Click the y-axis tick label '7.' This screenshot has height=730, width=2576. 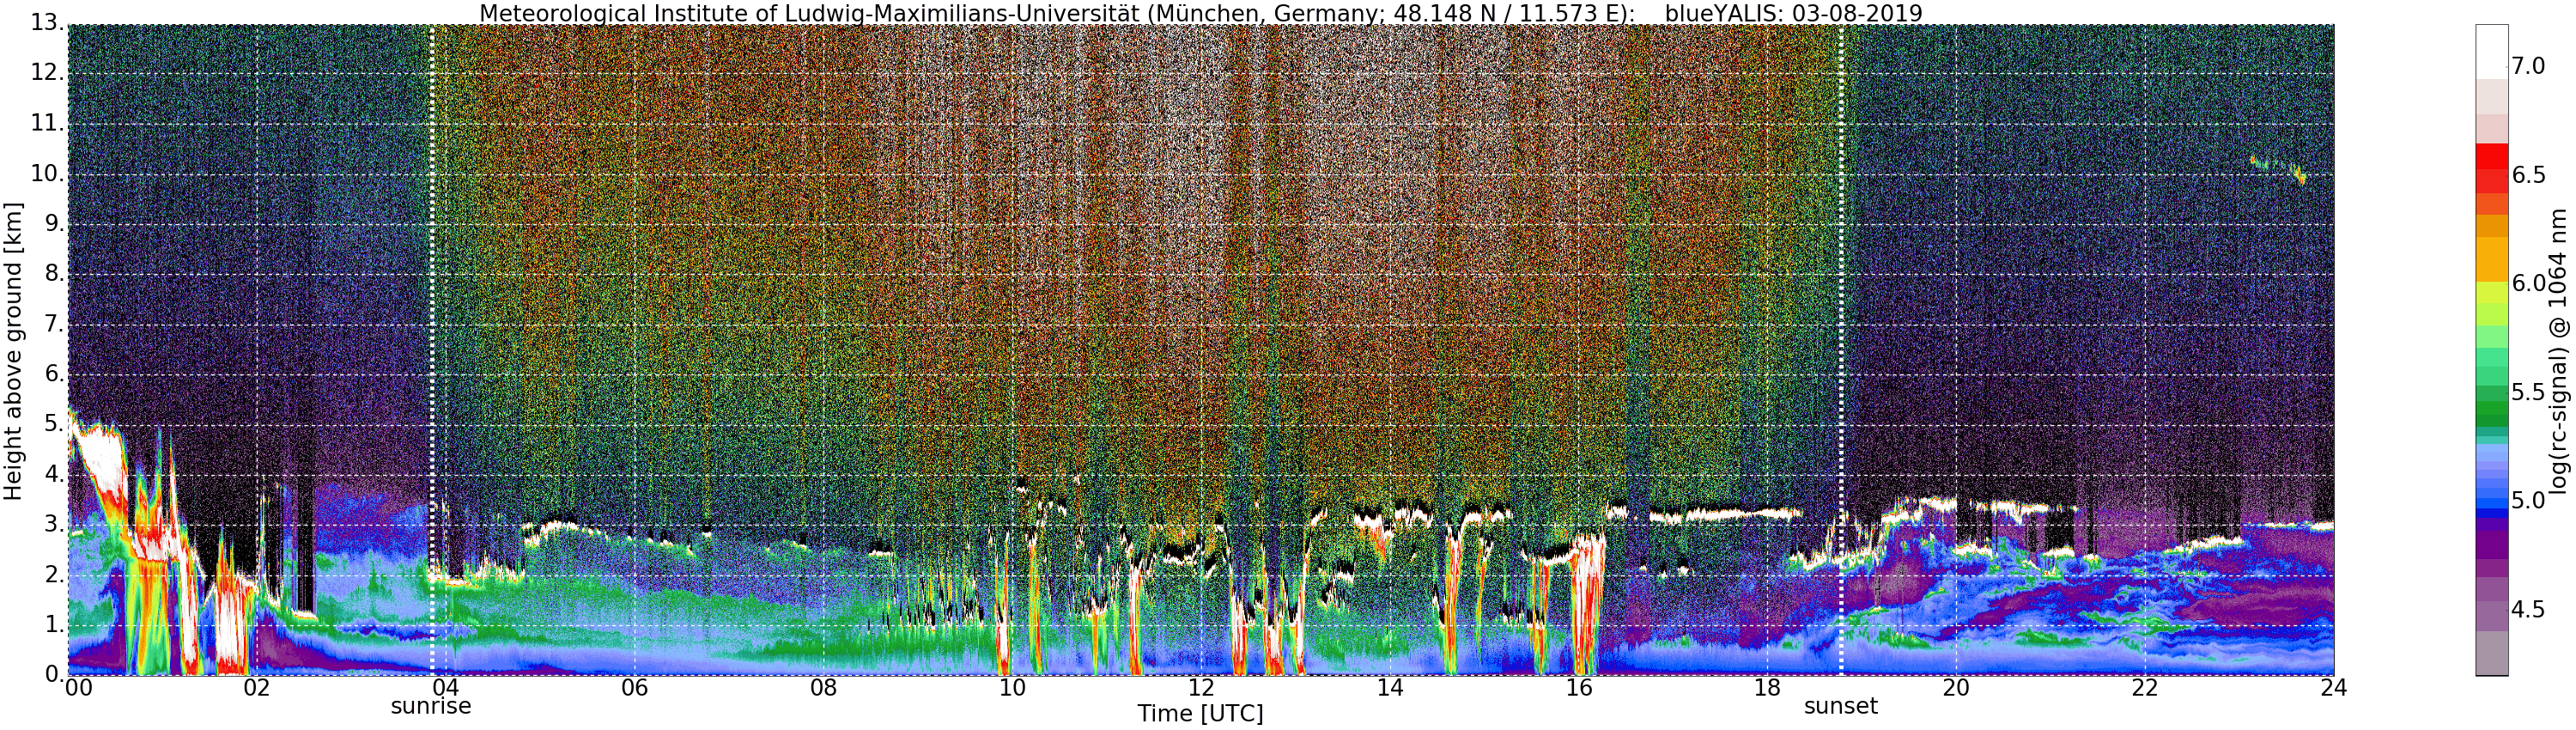pyautogui.click(x=54, y=324)
